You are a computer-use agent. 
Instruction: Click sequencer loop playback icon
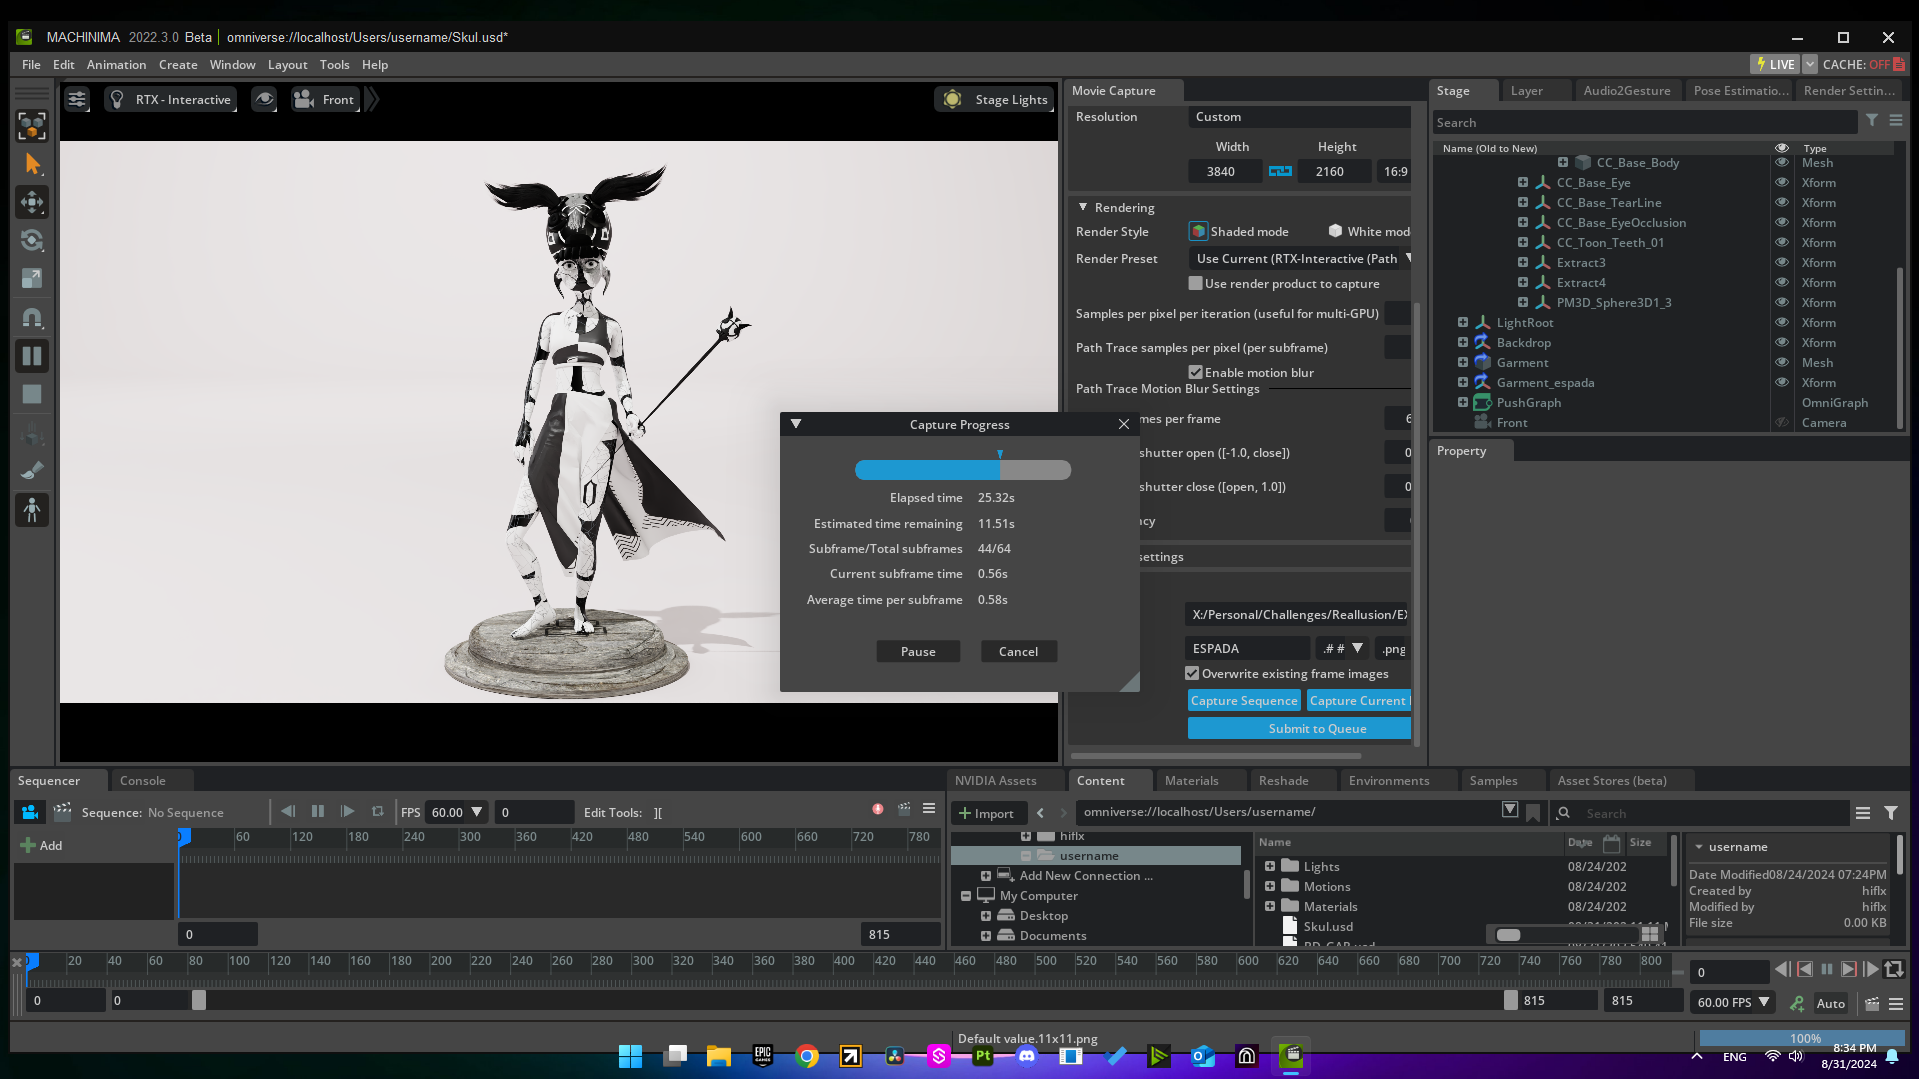point(378,811)
